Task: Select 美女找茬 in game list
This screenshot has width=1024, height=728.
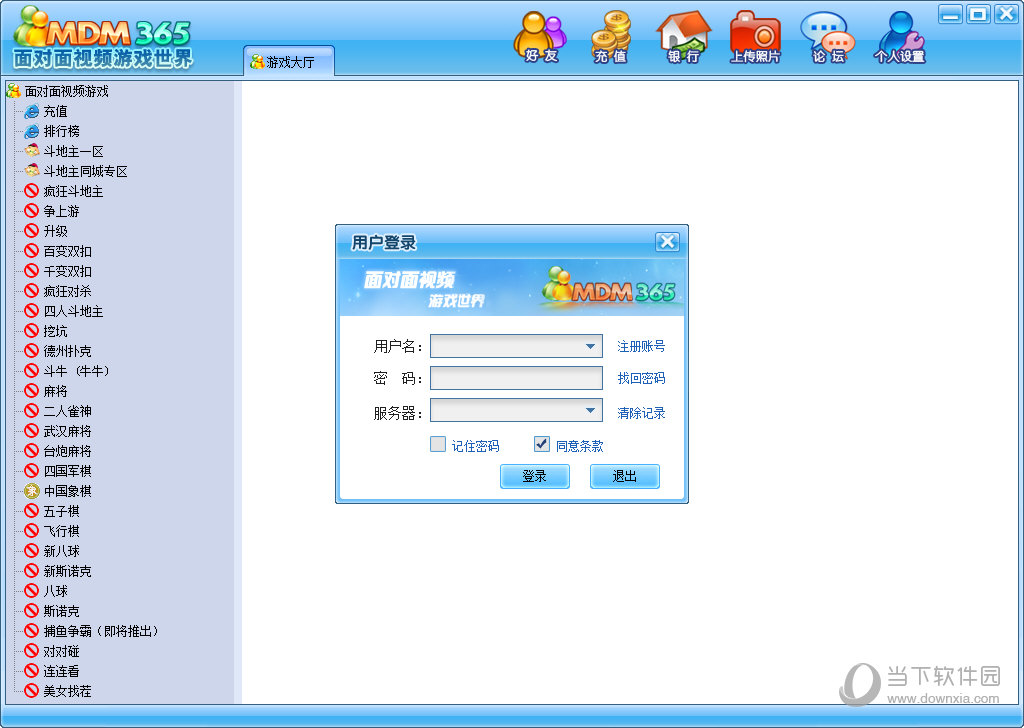Action: pos(67,691)
